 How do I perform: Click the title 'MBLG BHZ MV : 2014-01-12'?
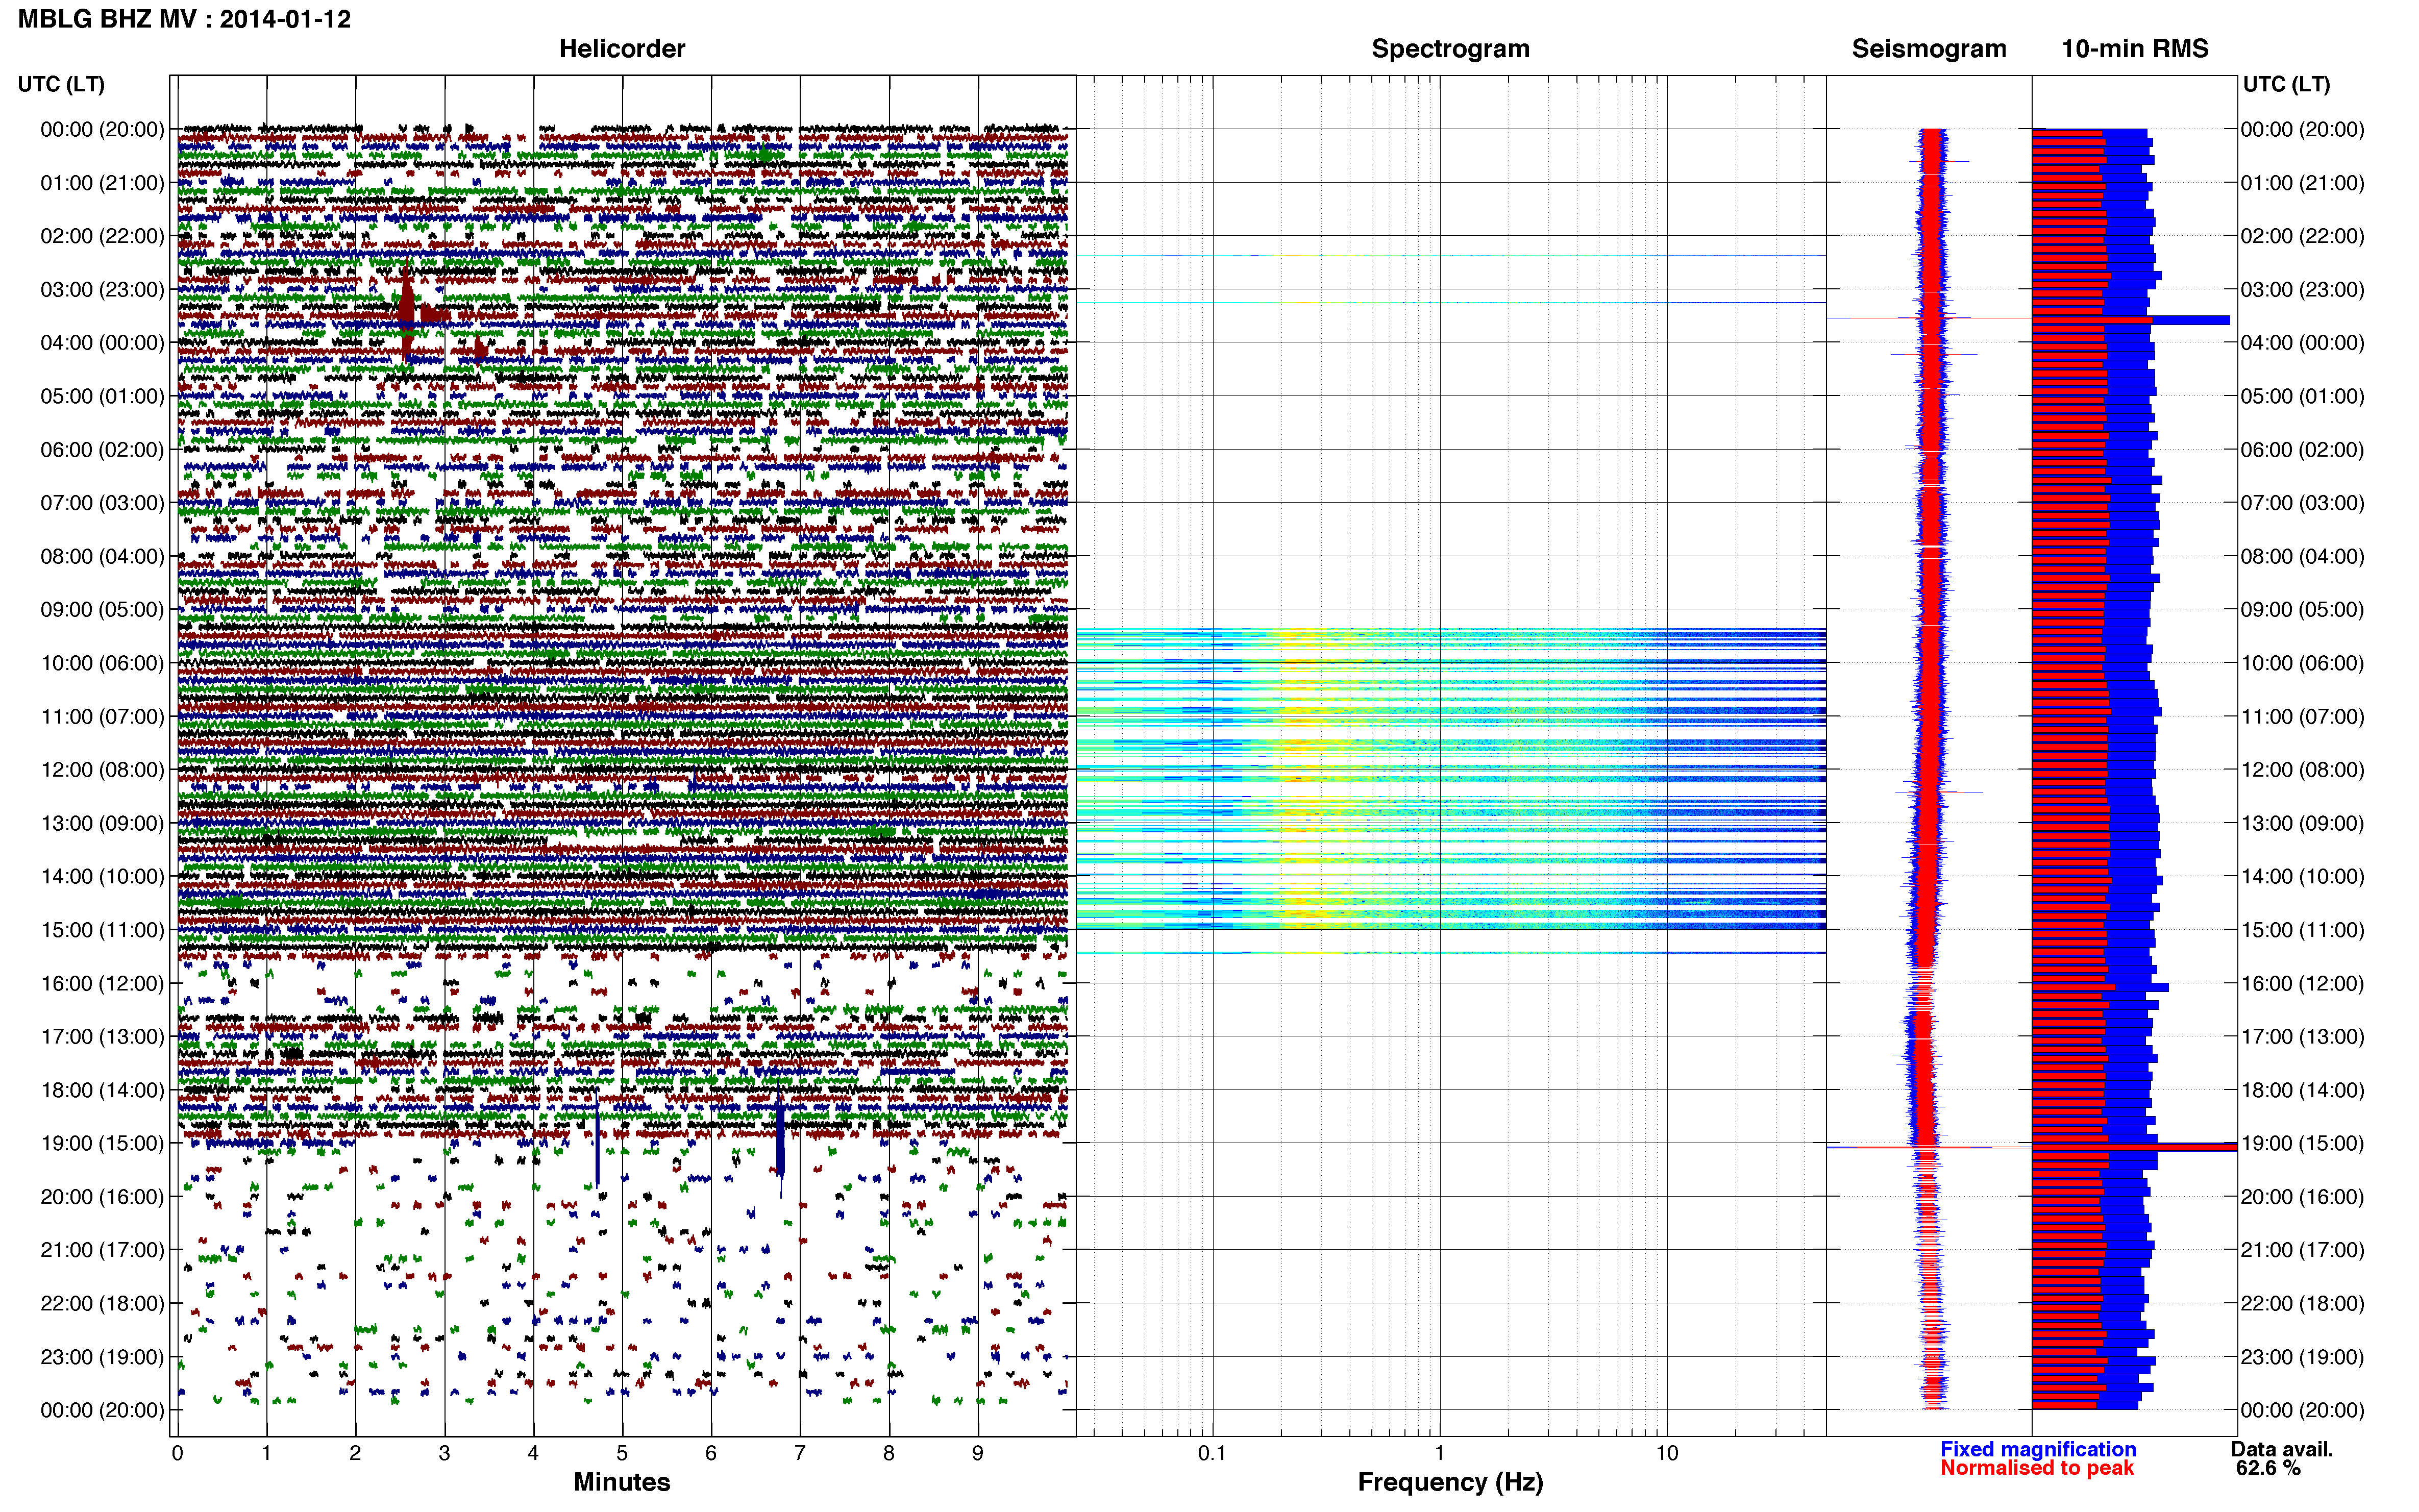[184, 19]
